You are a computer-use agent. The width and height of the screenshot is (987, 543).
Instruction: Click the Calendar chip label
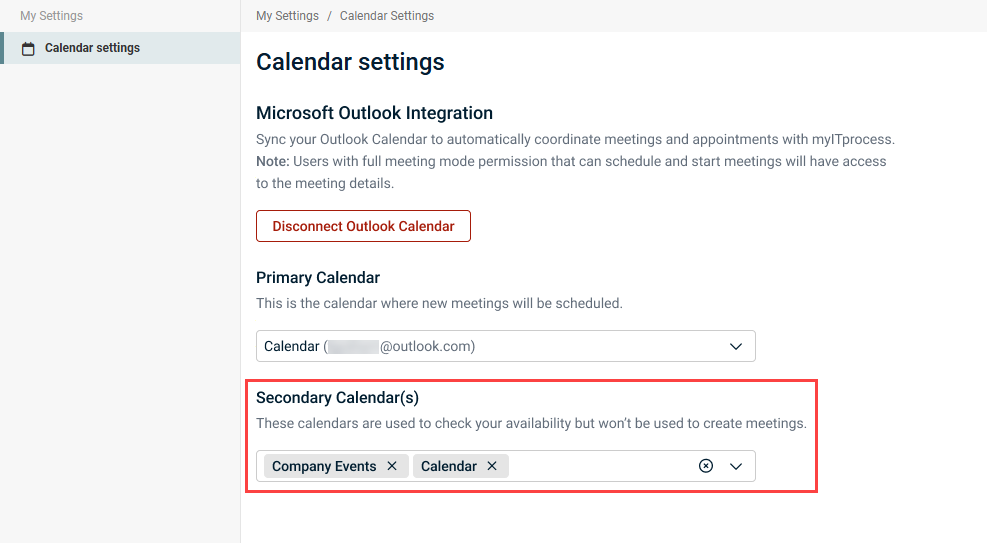(448, 466)
